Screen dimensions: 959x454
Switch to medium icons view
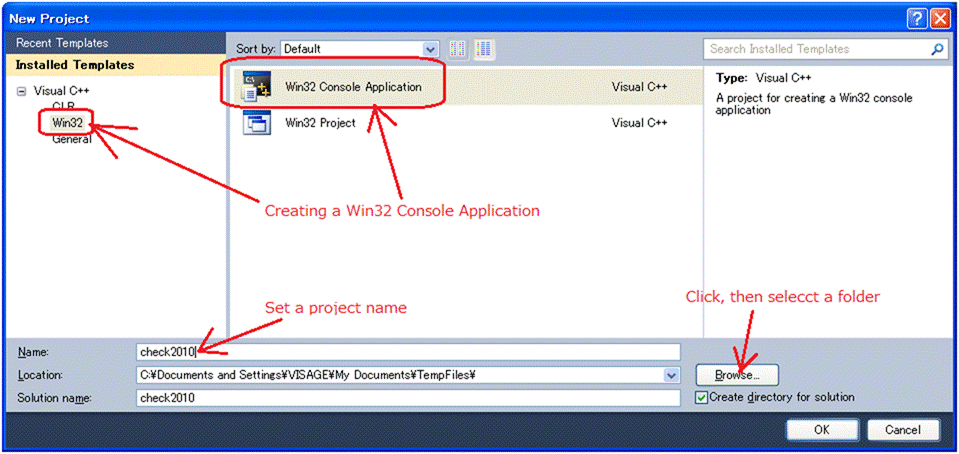tap(484, 49)
